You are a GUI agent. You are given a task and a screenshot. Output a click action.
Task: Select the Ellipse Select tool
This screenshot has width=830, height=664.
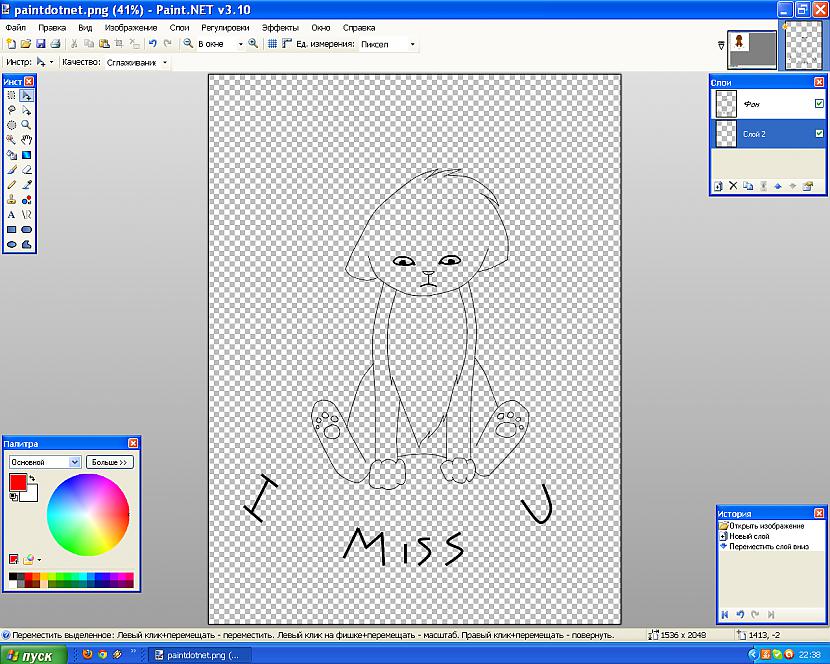click(x=11, y=125)
